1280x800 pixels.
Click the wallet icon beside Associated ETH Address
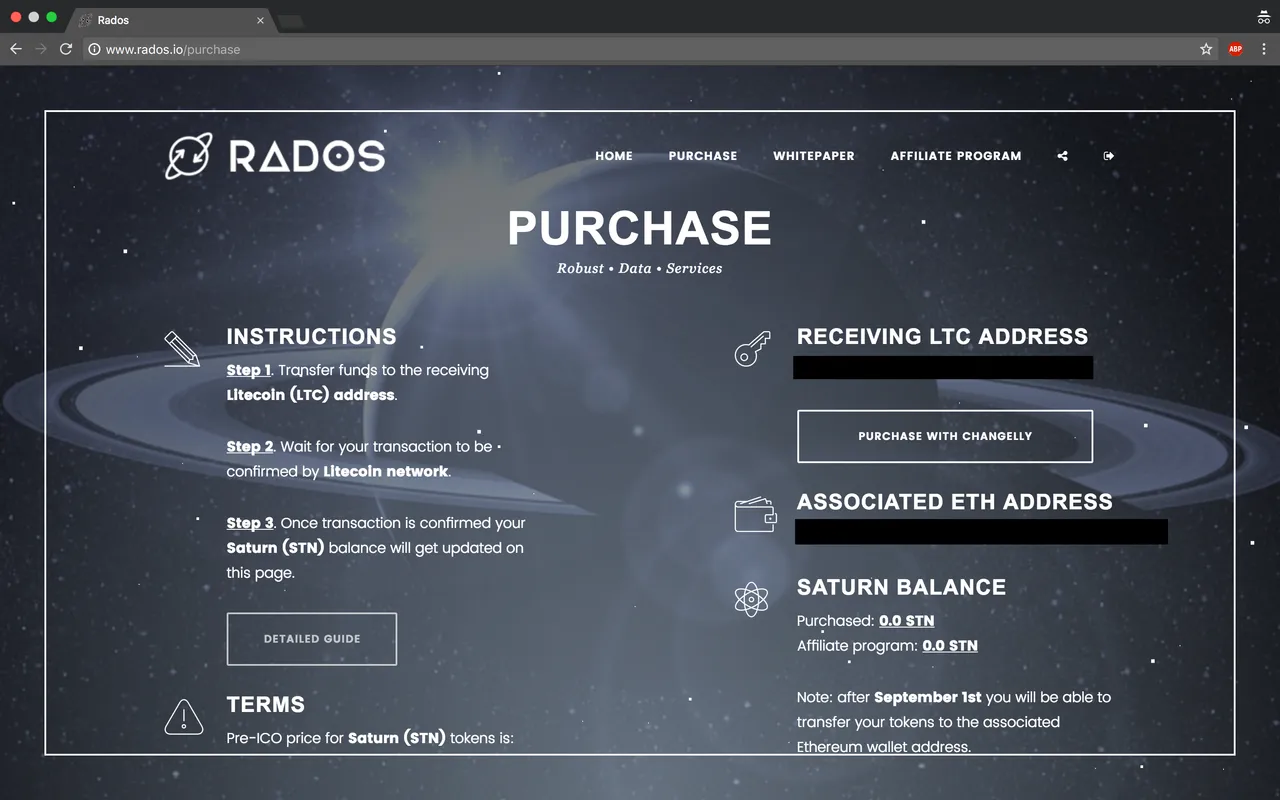click(755, 515)
